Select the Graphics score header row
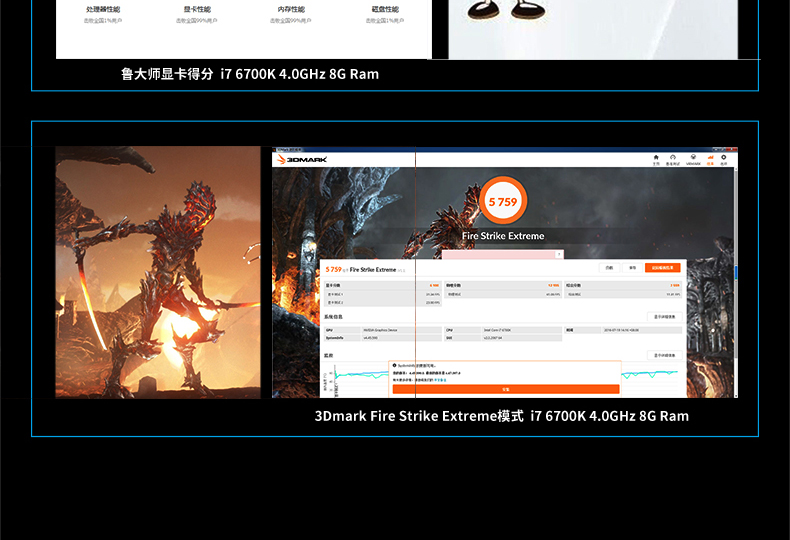 383,285
